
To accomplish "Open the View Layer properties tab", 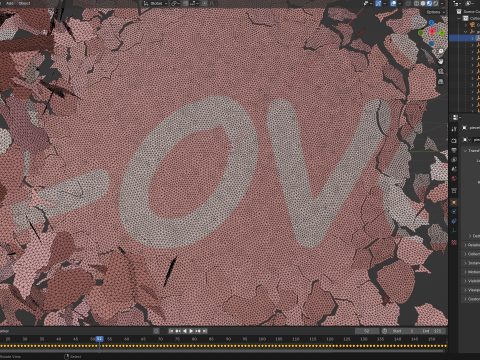I will tap(454, 160).
